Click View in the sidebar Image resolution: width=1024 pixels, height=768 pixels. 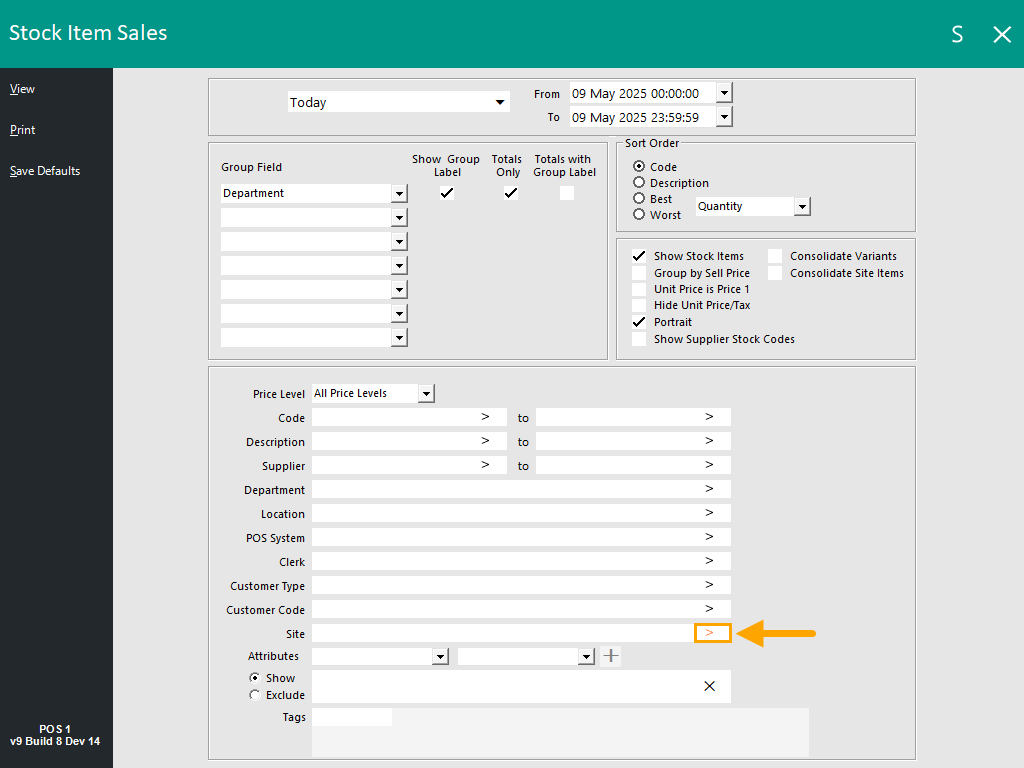click(x=22, y=89)
